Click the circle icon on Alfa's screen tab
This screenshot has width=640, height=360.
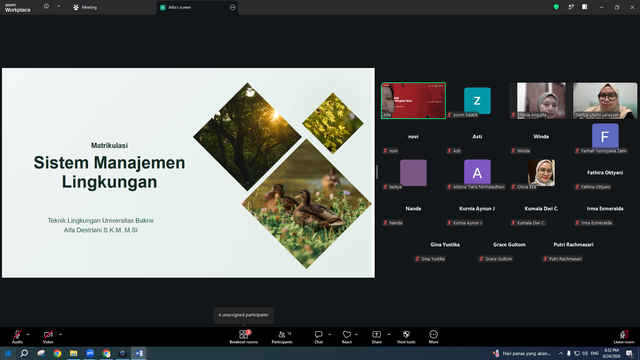pos(232,7)
